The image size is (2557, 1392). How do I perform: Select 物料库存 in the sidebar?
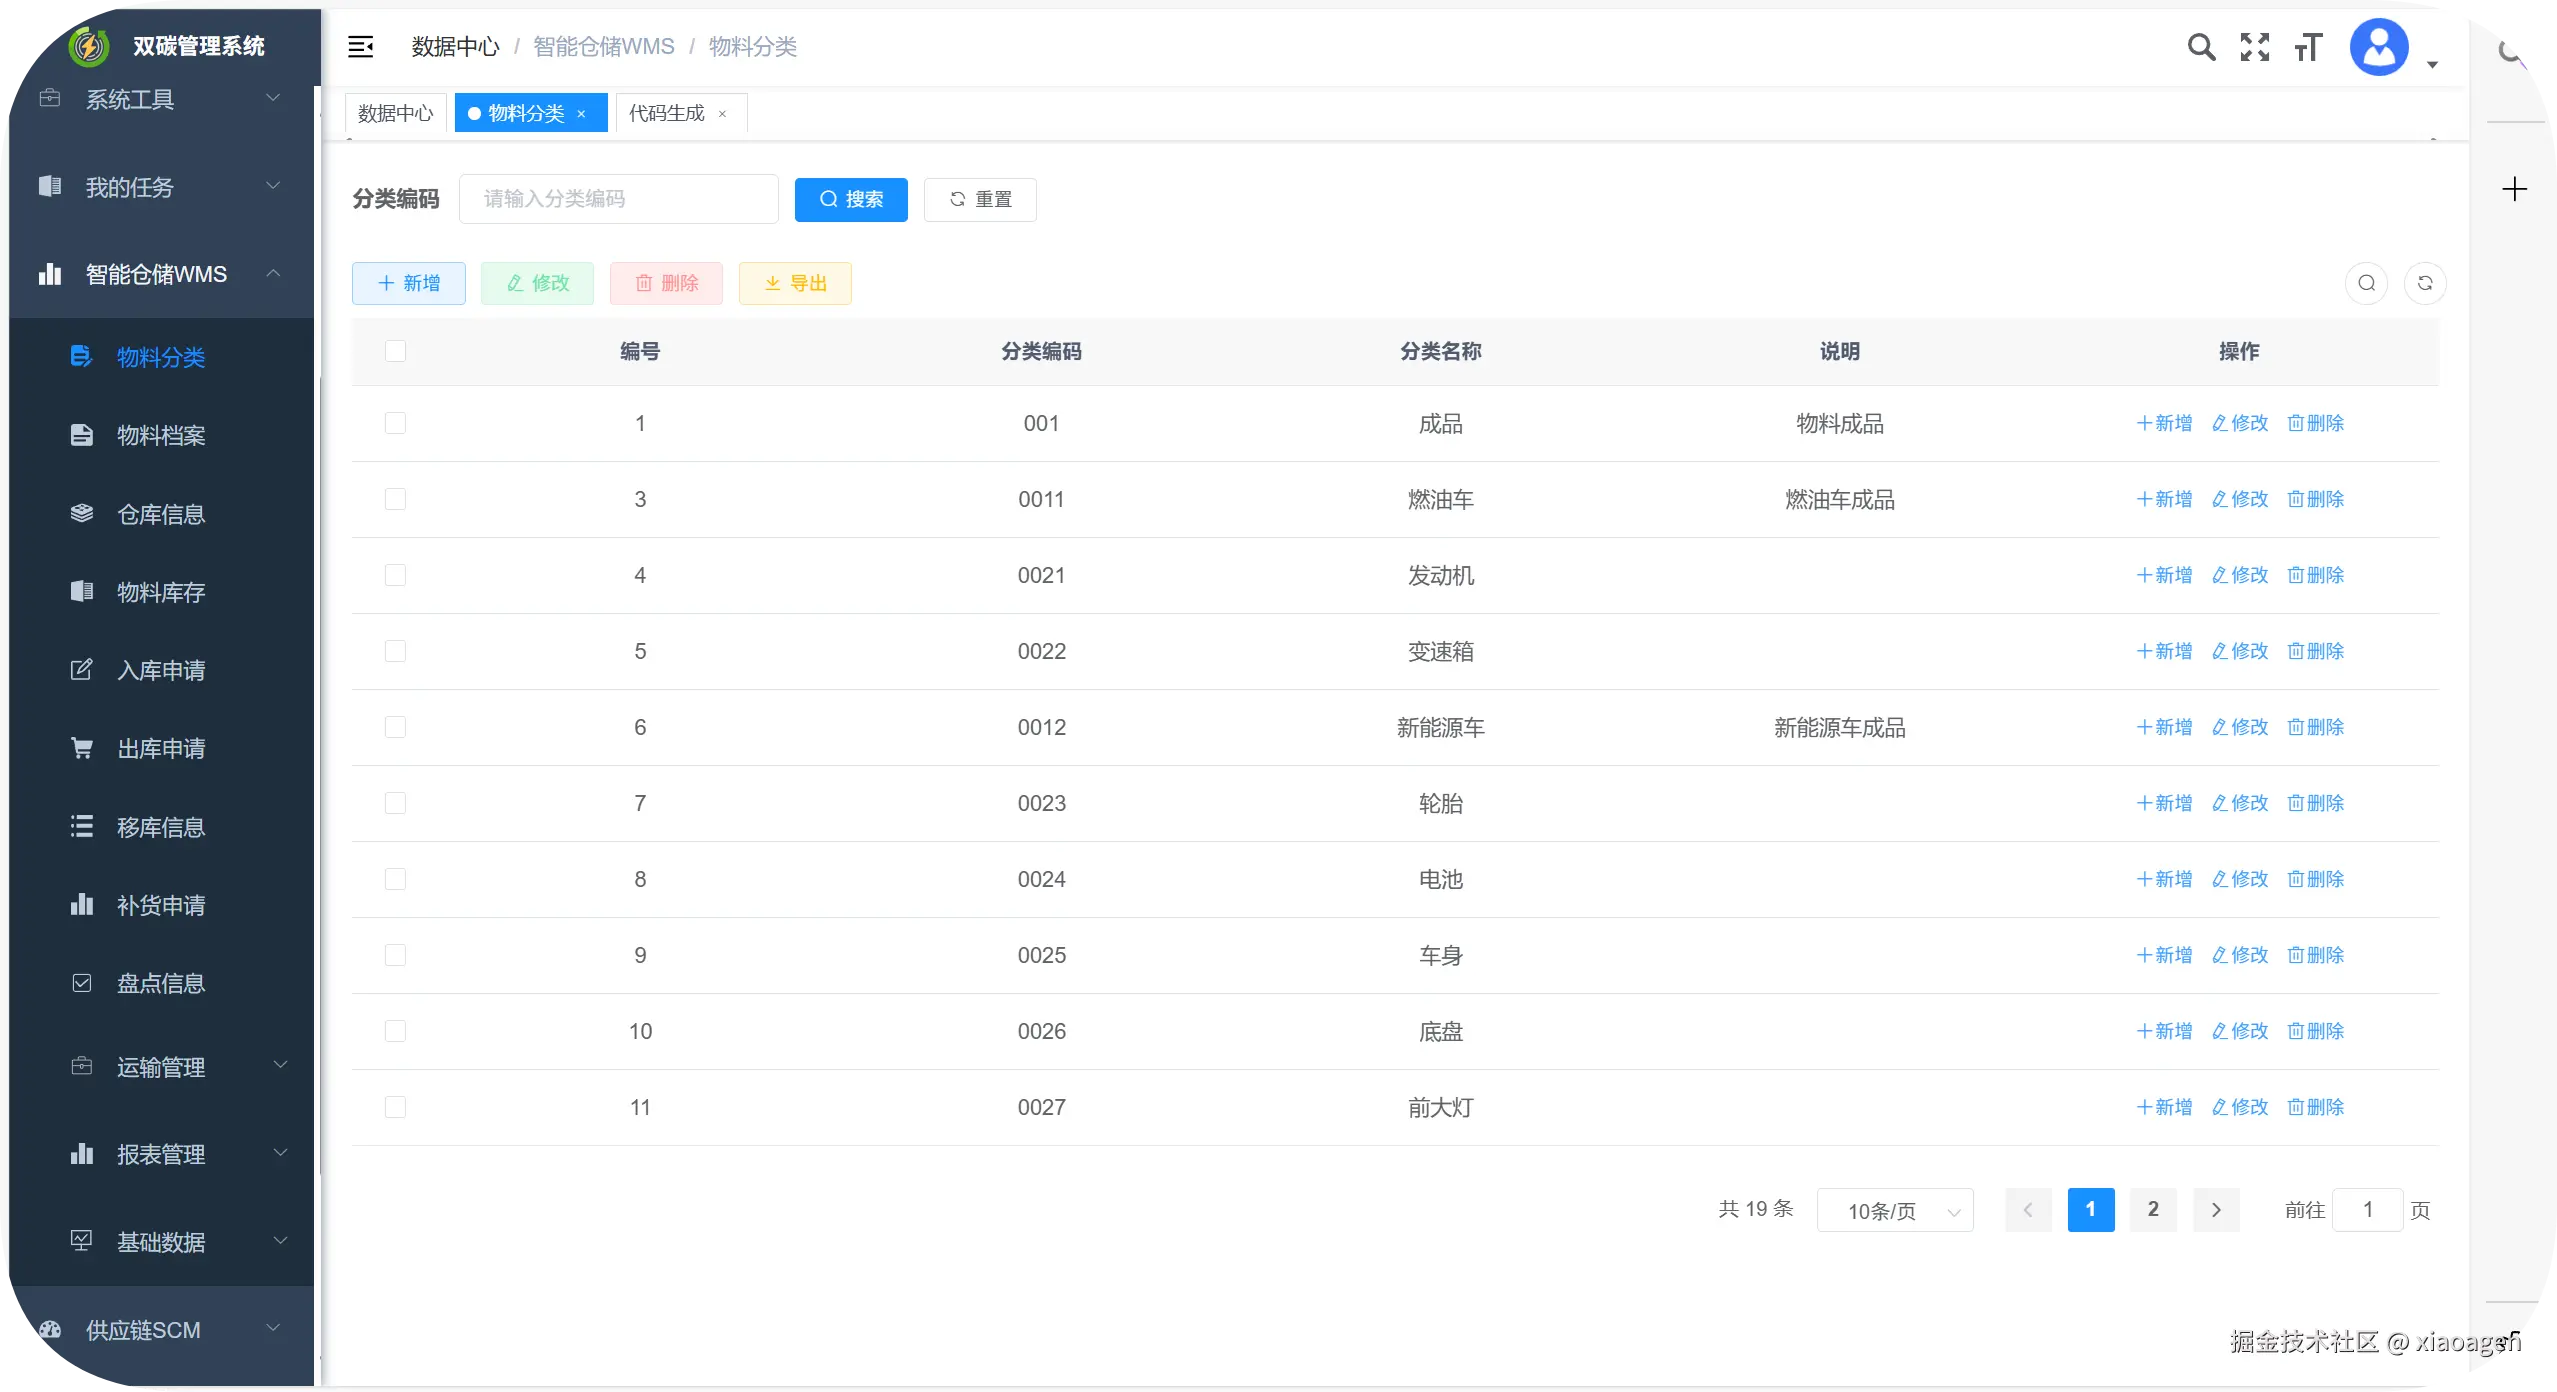tap(161, 591)
